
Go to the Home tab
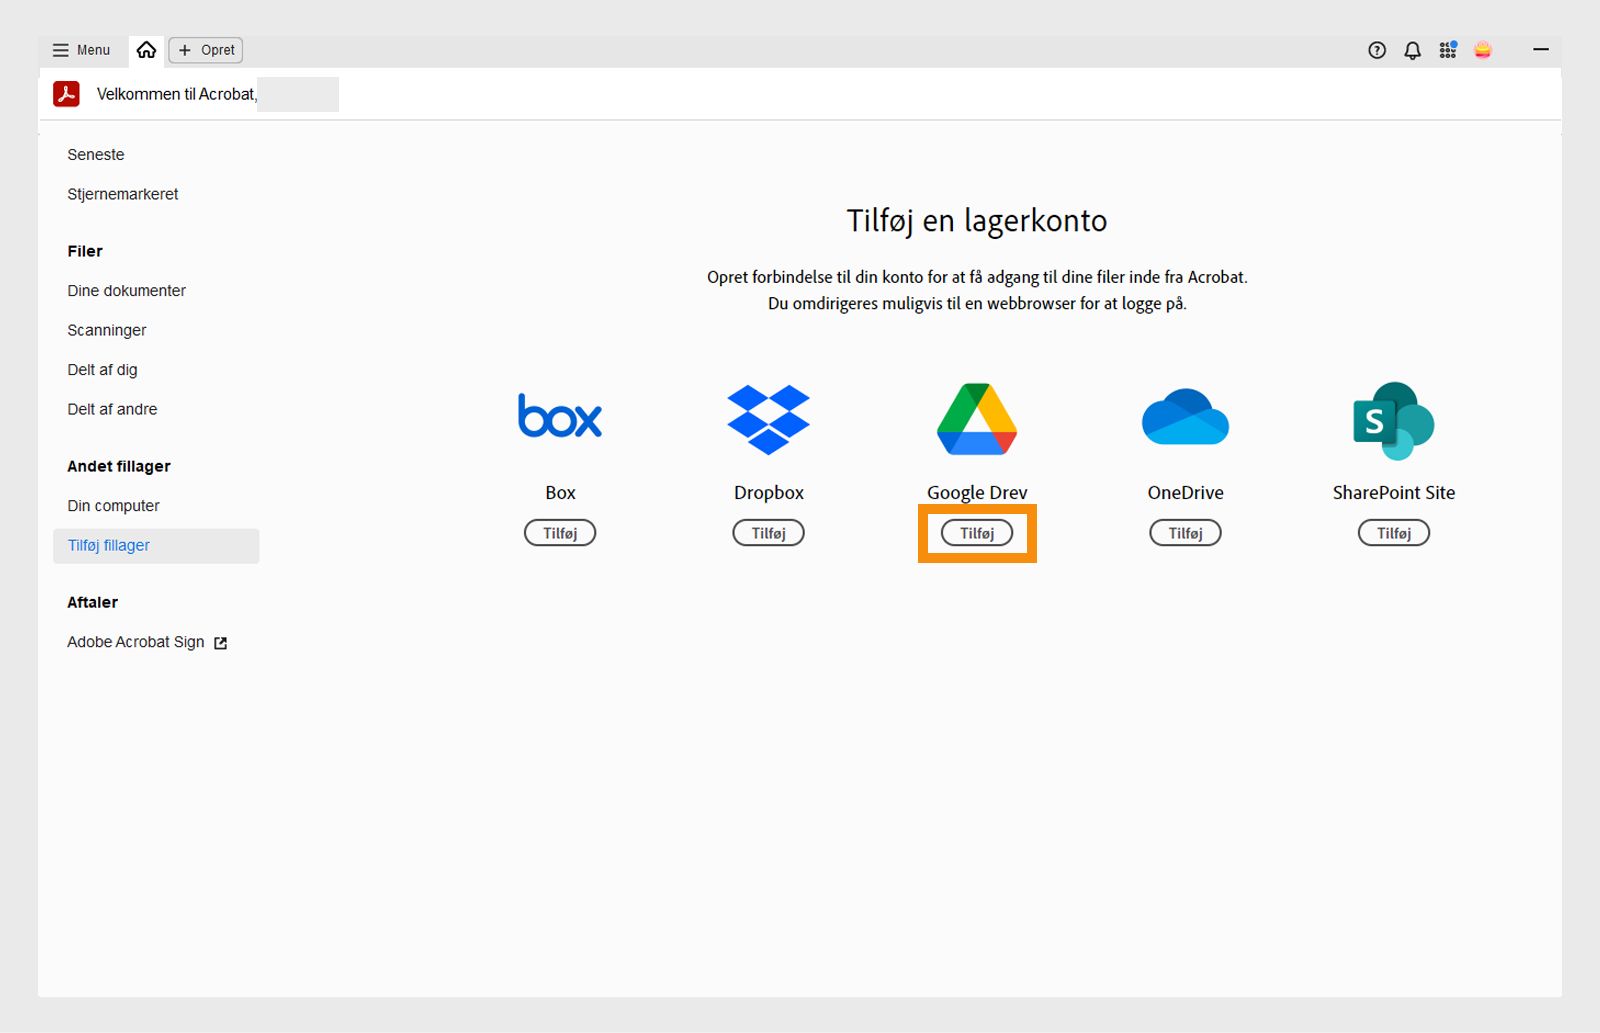(x=146, y=49)
